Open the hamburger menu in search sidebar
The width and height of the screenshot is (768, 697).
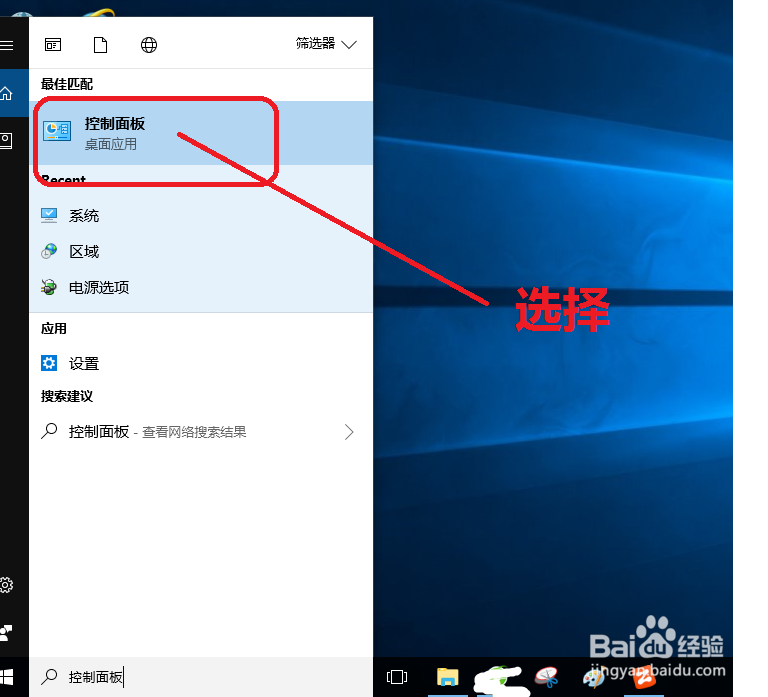click(x=7, y=46)
